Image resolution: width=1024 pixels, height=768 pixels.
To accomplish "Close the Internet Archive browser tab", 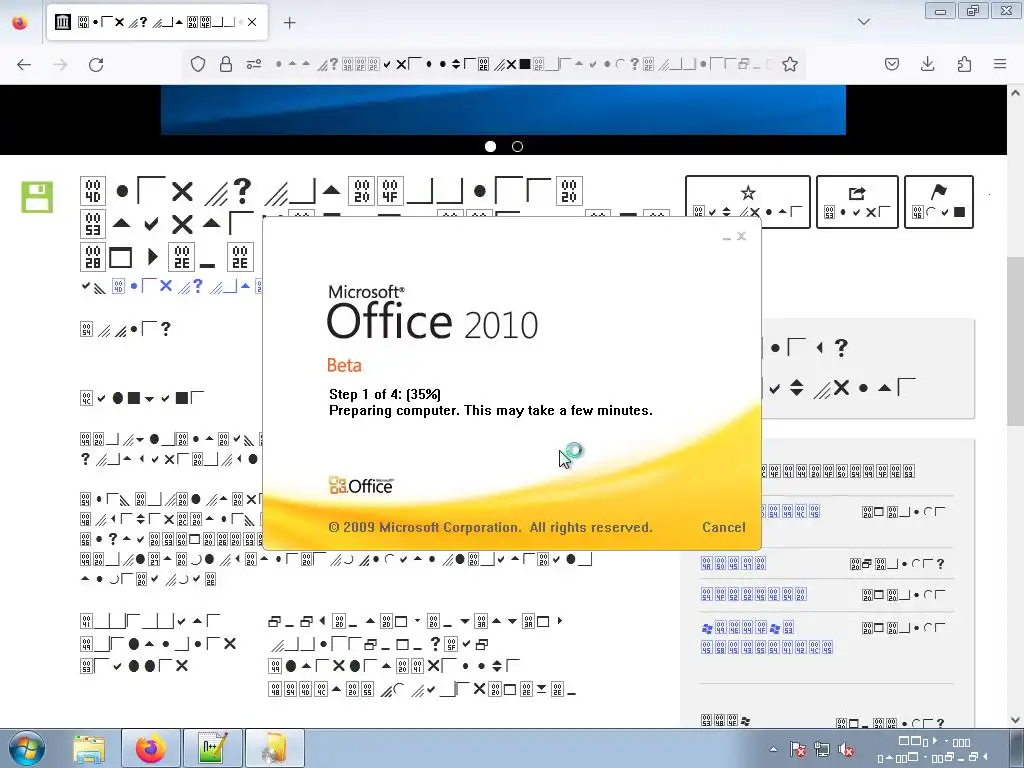I will click(x=252, y=22).
